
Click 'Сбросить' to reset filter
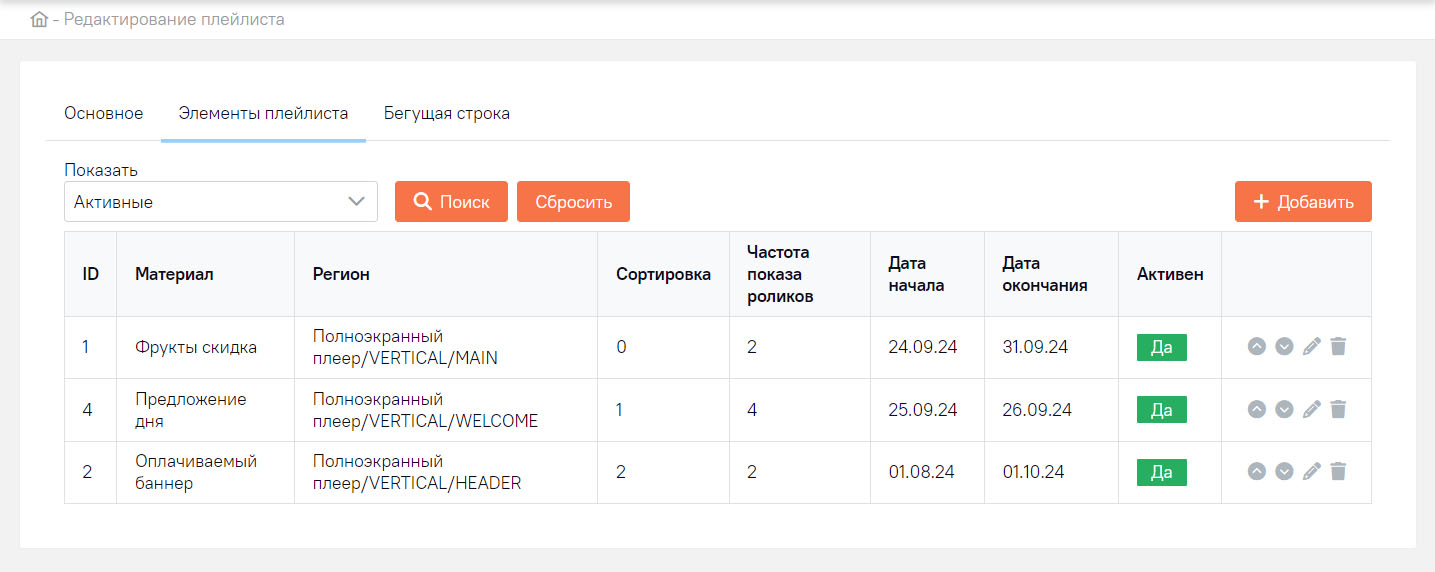tap(573, 202)
